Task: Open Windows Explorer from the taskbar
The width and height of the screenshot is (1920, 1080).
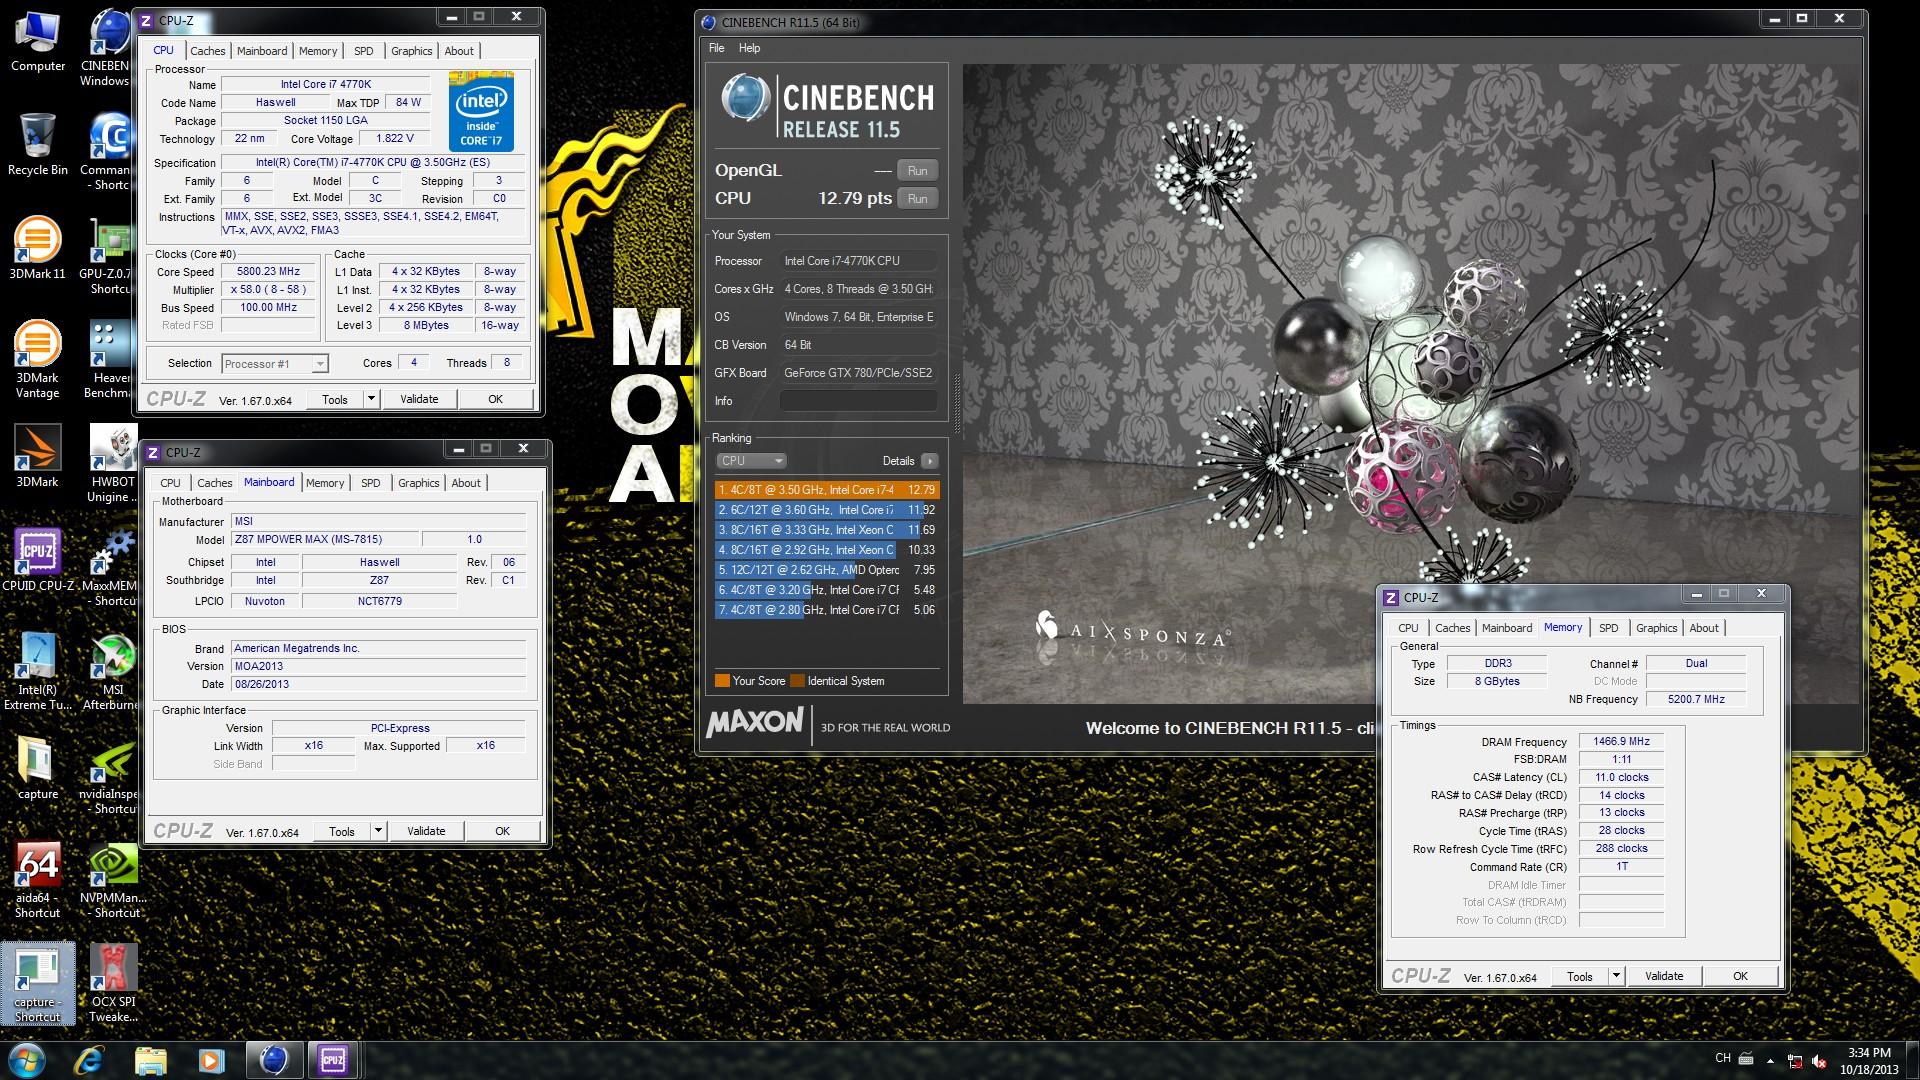Action: point(150,1060)
